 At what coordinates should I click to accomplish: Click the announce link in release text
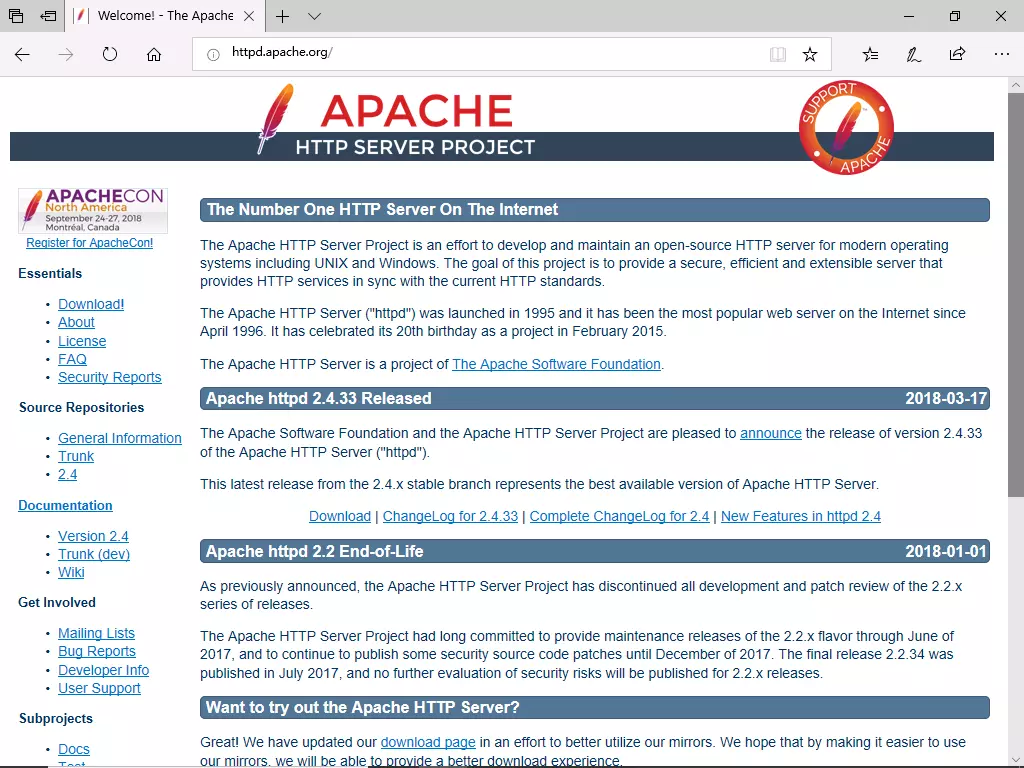[771, 434]
